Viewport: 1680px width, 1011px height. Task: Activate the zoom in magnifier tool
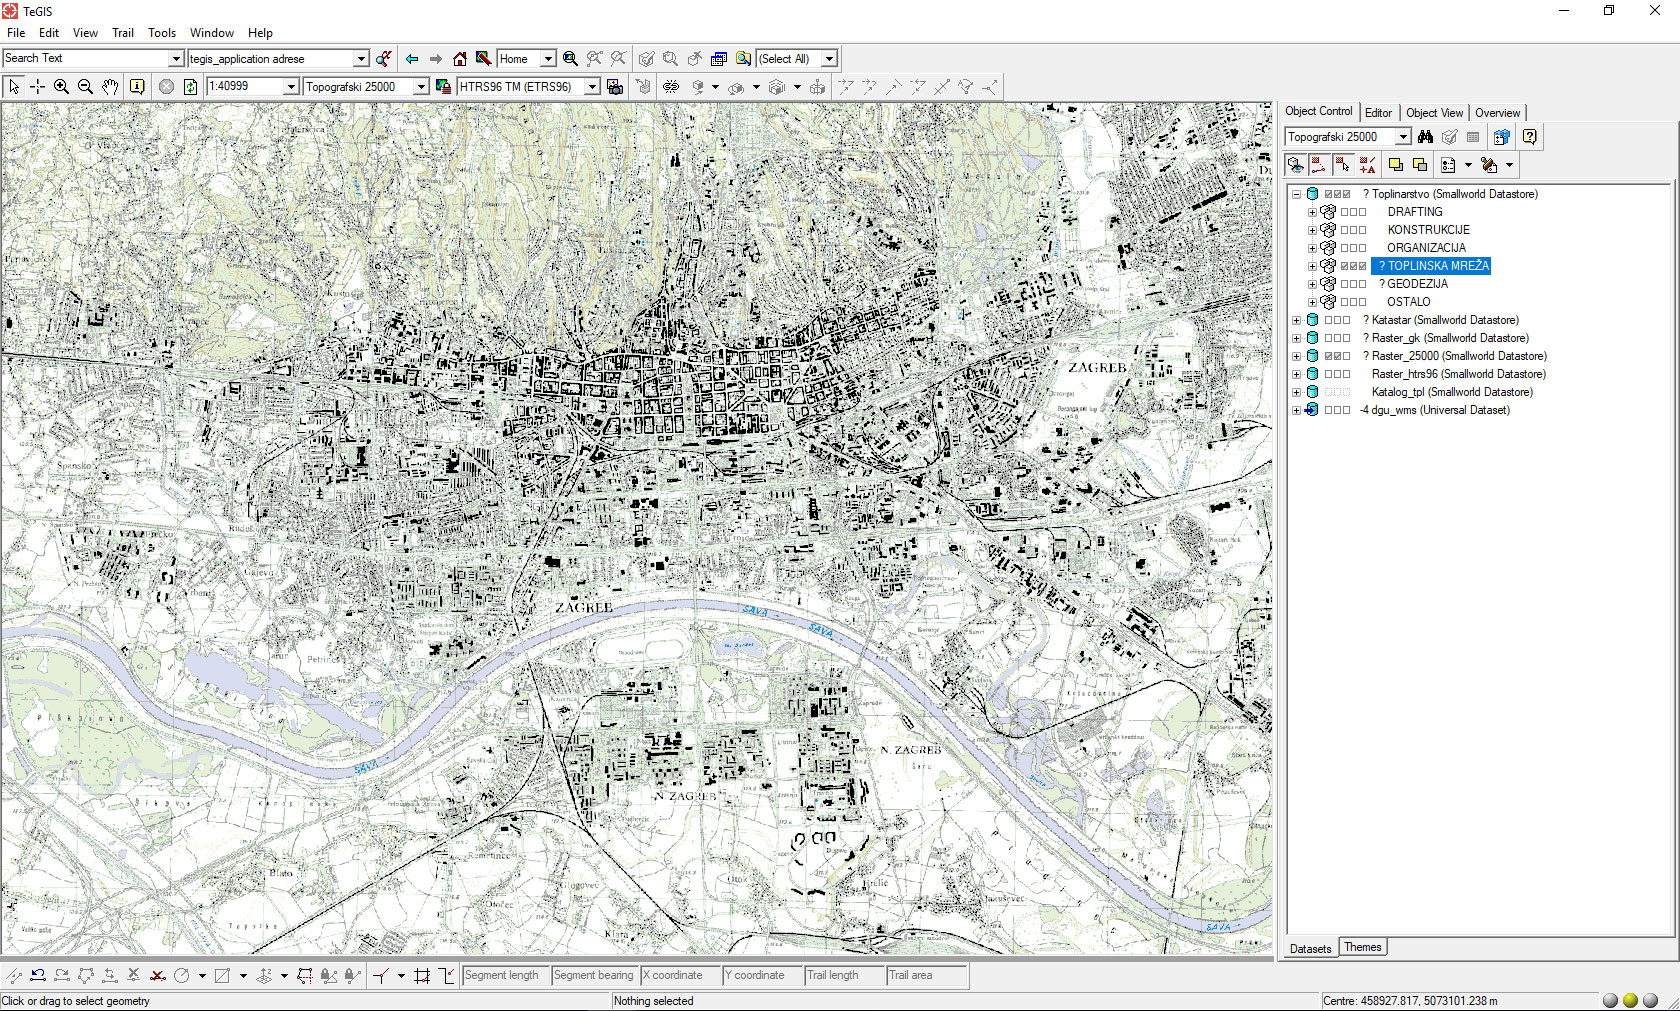(x=61, y=87)
